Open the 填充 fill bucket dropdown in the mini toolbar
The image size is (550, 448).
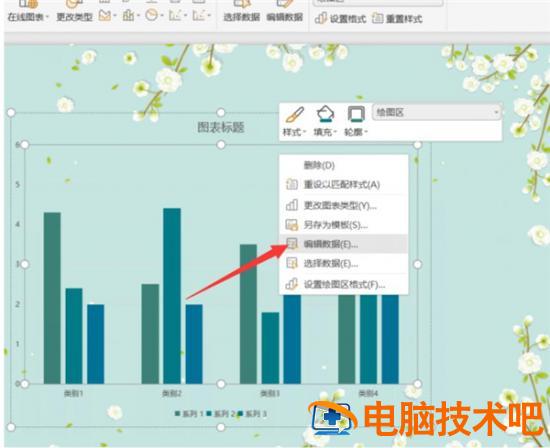click(325, 122)
